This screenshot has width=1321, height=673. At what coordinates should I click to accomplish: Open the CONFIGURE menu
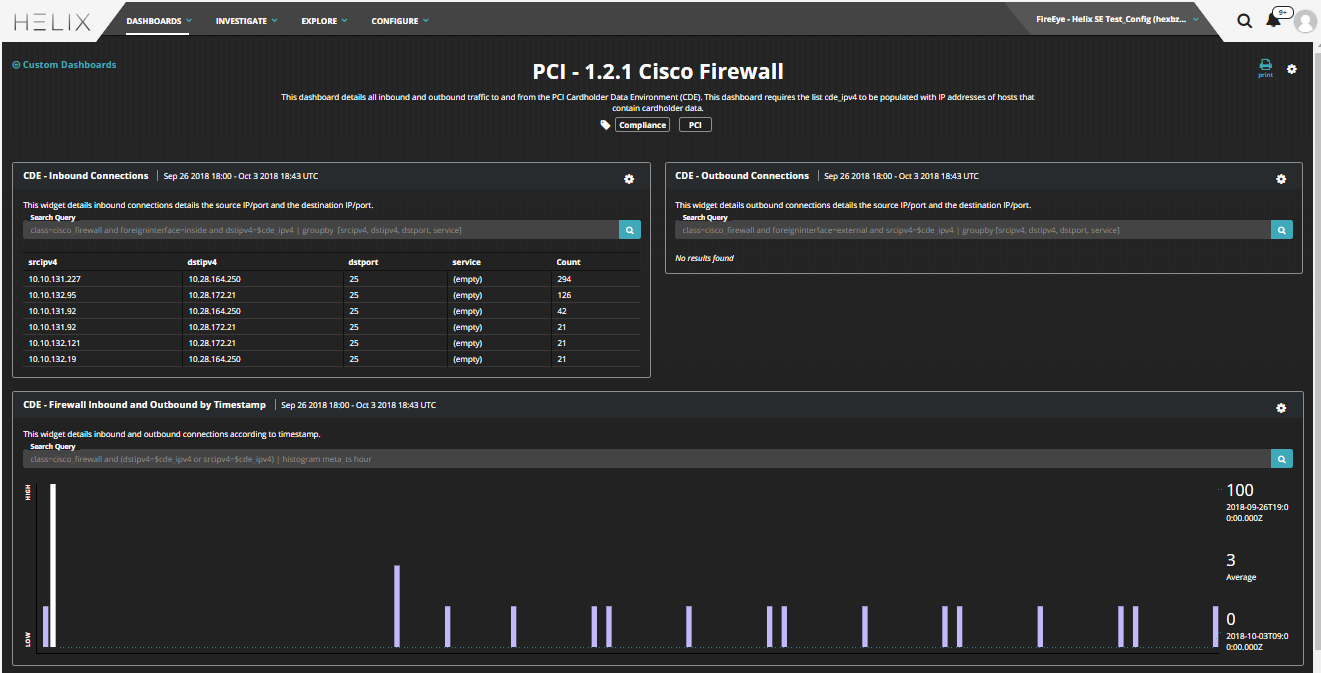pos(400,21)
